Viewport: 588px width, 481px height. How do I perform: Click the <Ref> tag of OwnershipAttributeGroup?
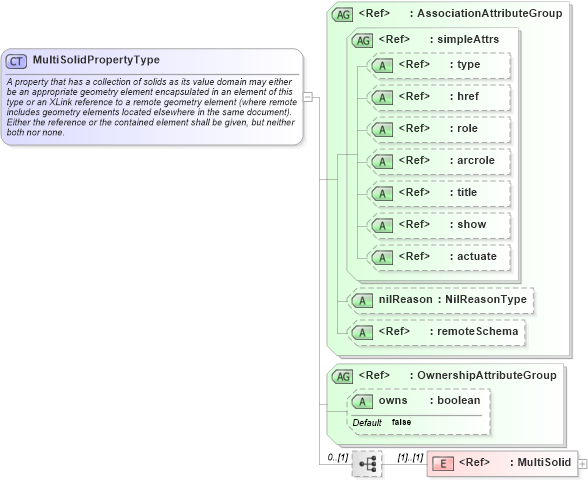click(x=374, y=375)
